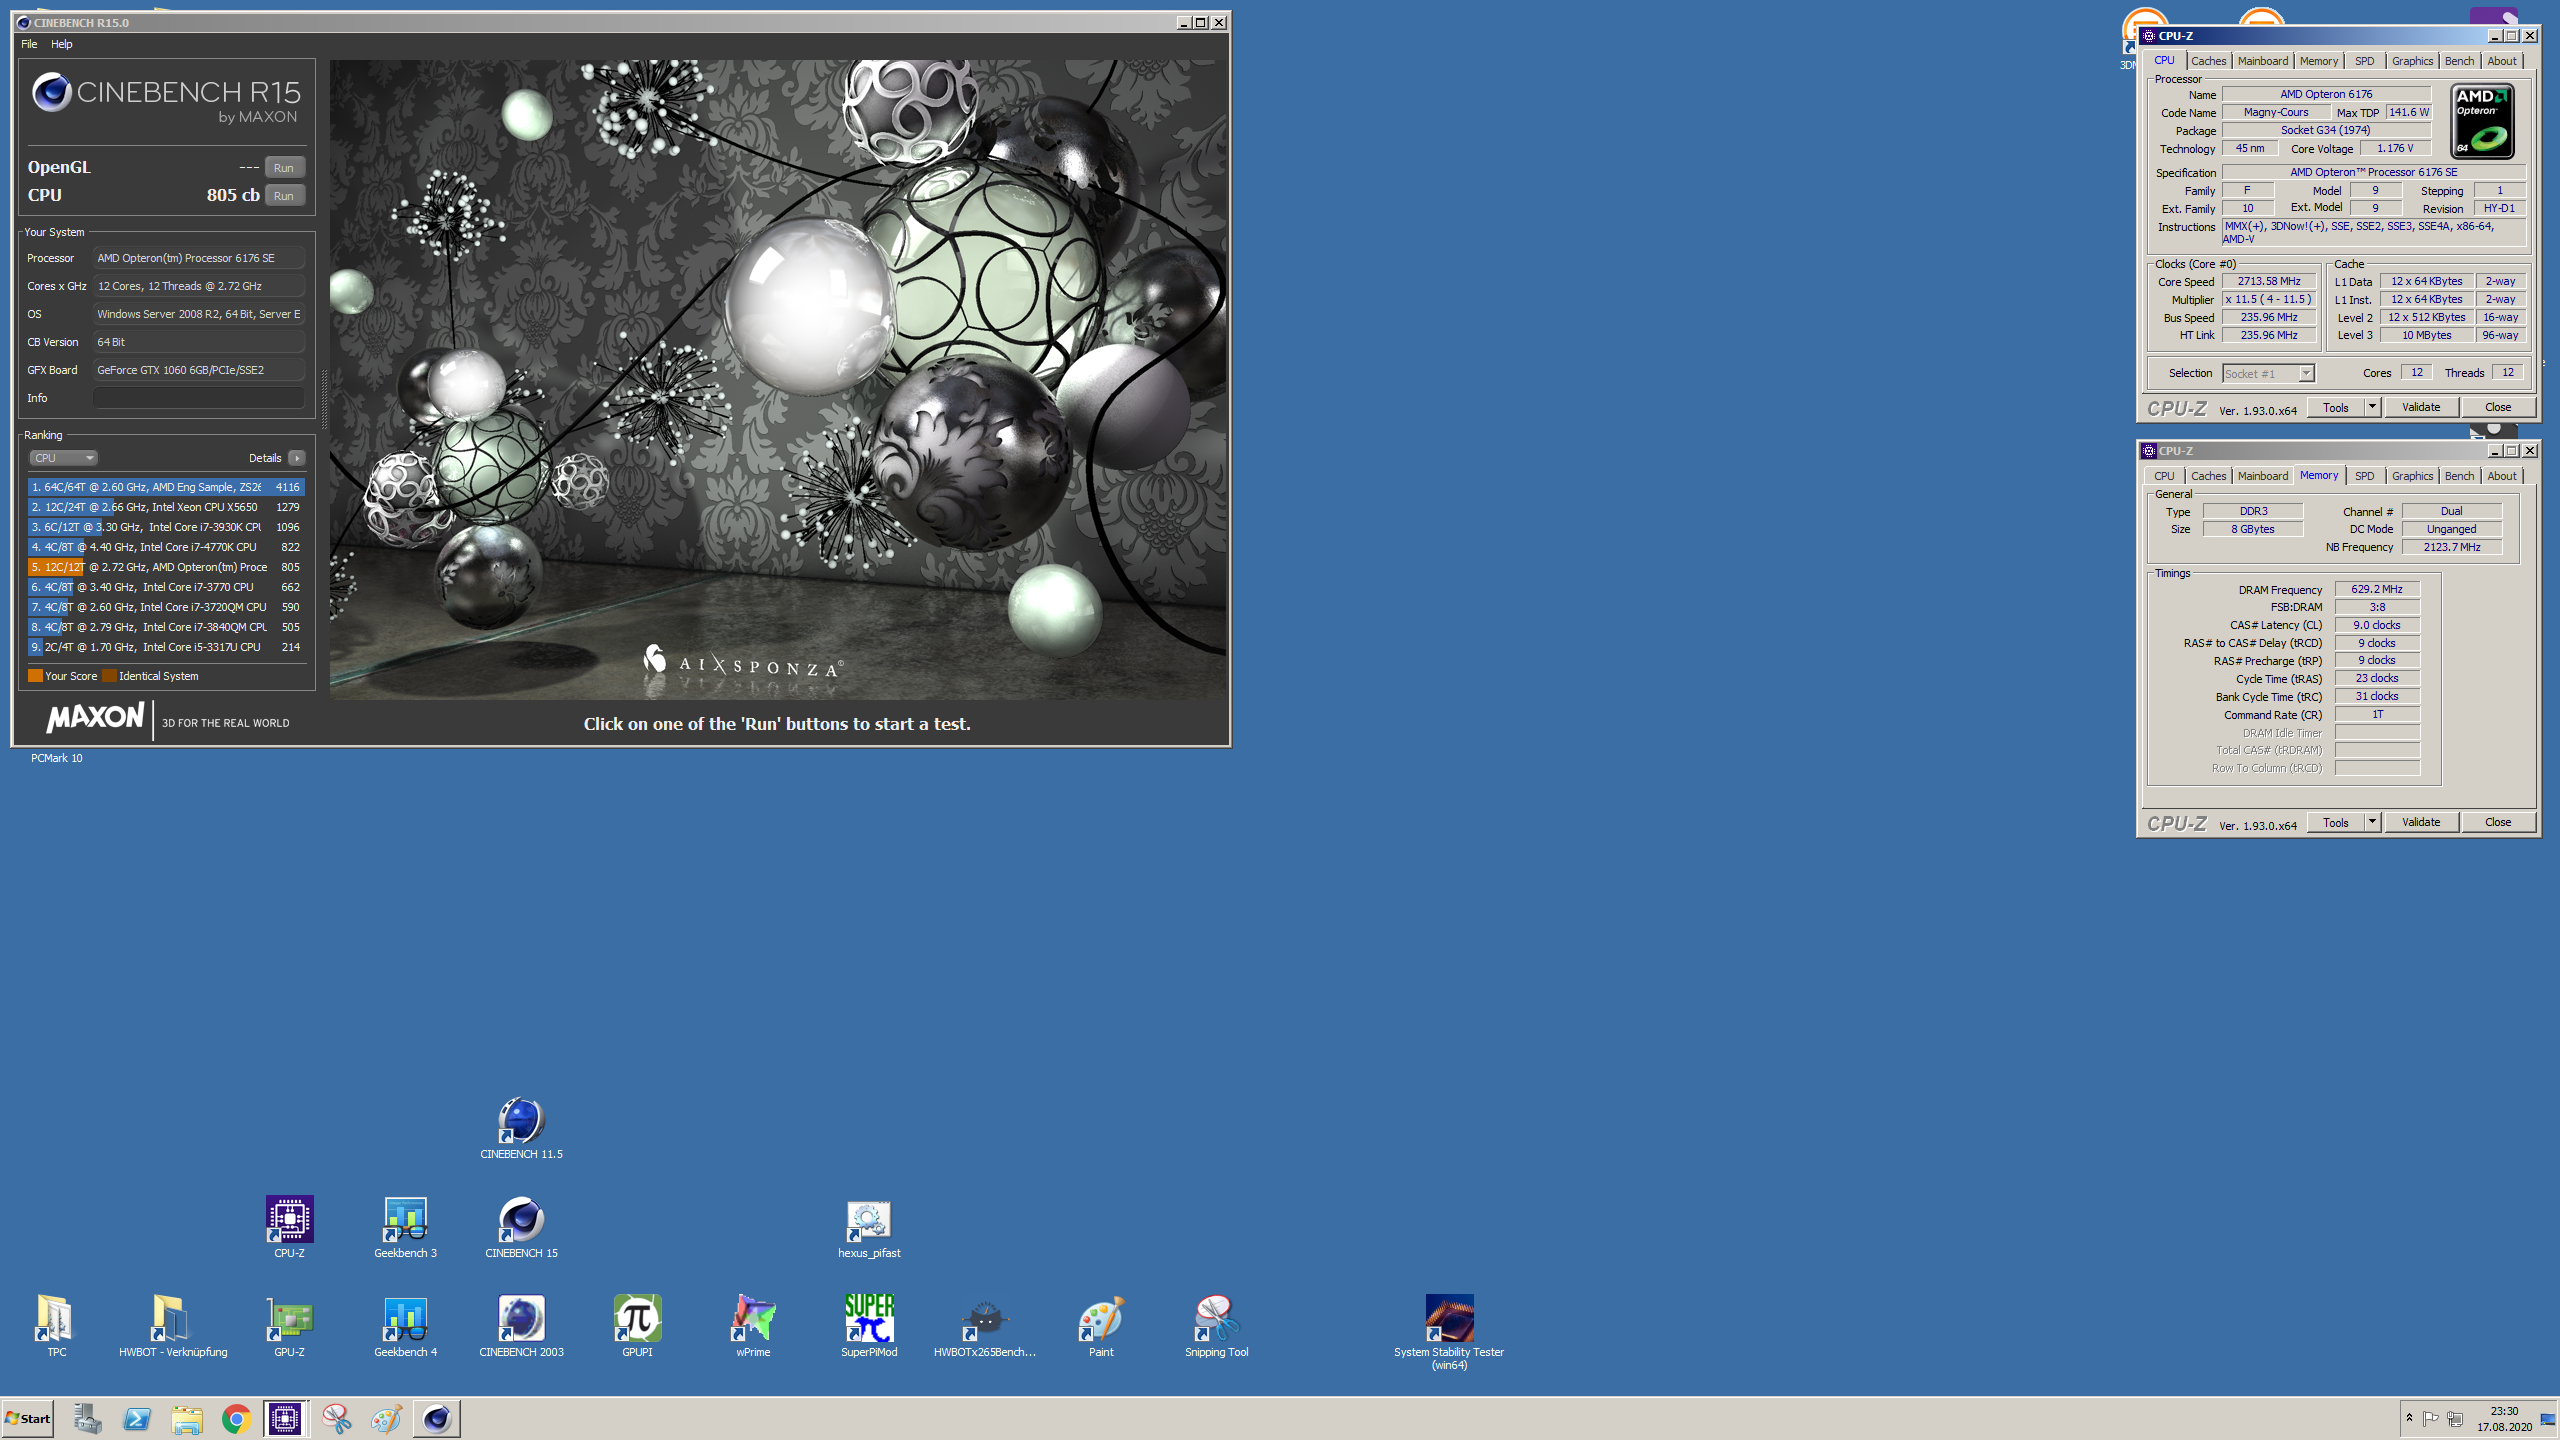2560x1440 pixels.
Task: Open the File menu in Cinebench
Action: [29, 44]
